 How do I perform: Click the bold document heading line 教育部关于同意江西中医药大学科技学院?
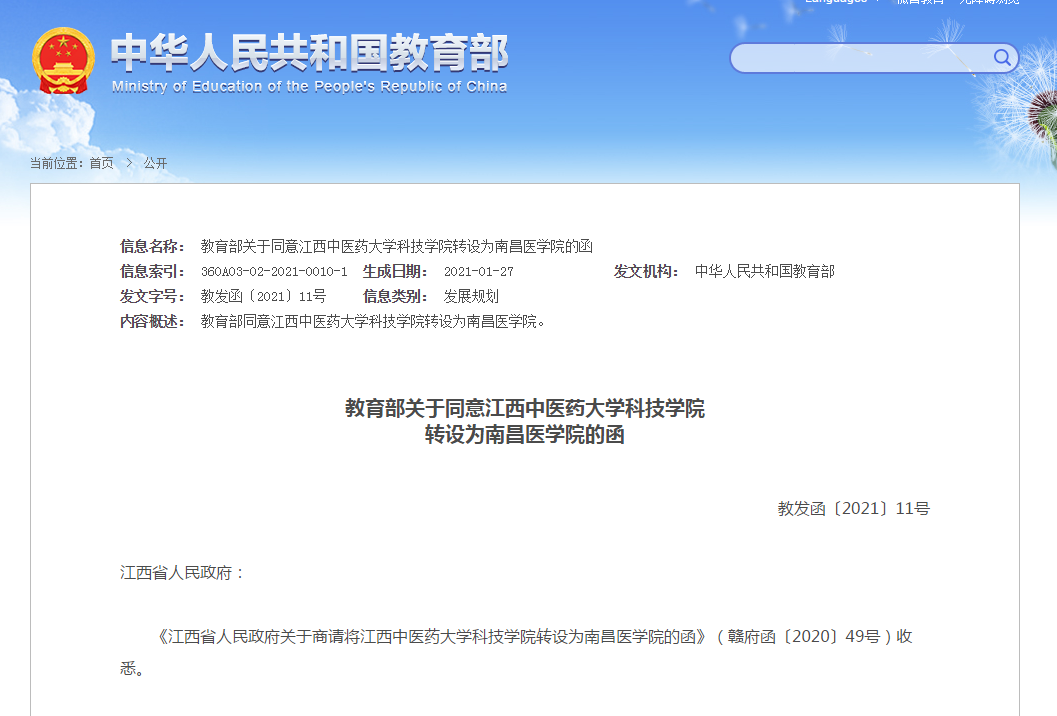(524, 409)
